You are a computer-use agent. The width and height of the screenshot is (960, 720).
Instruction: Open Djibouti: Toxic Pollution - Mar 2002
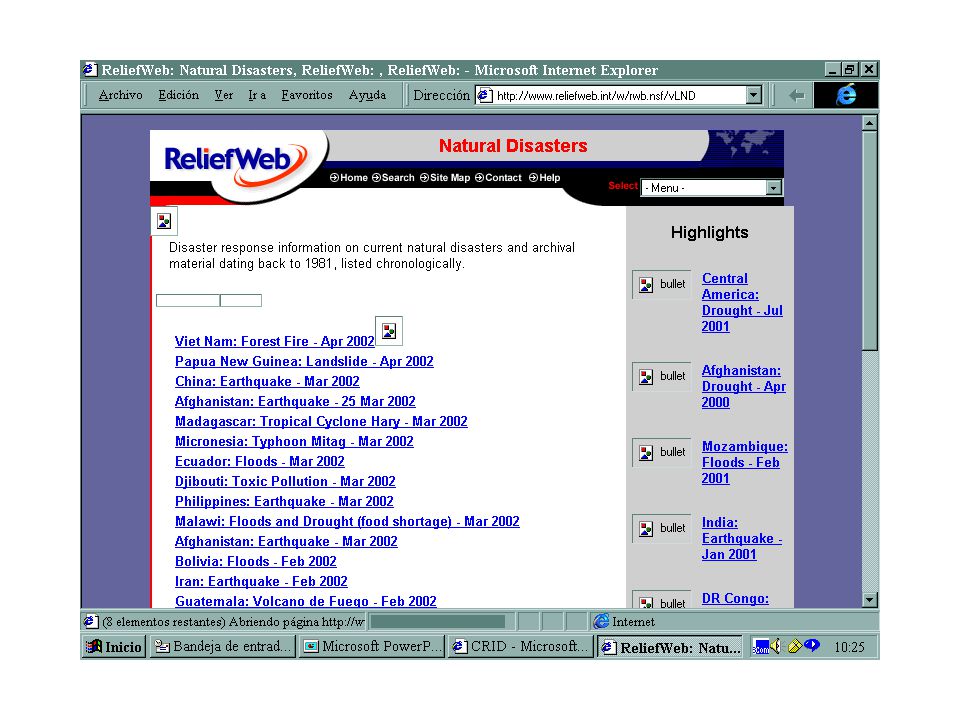(285, 482)
